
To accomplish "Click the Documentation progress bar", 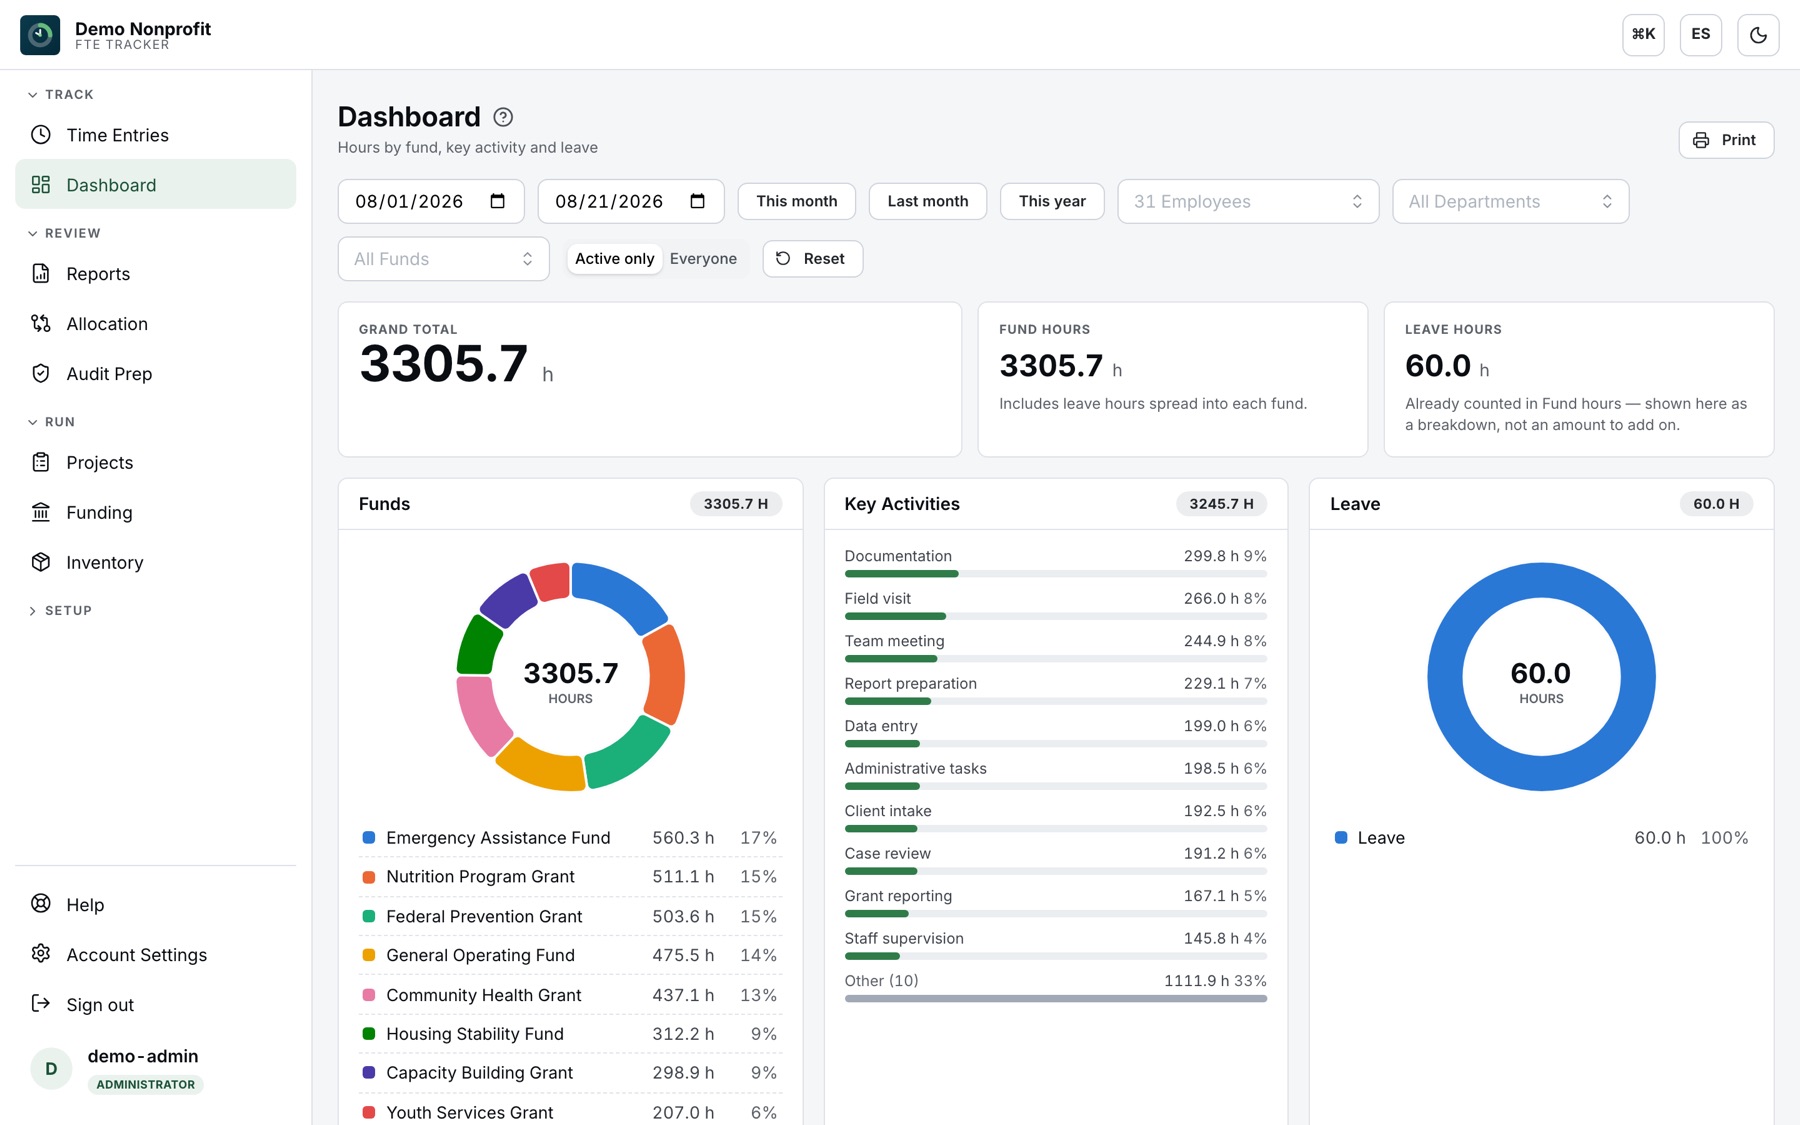I will [x=1055, y=574].
